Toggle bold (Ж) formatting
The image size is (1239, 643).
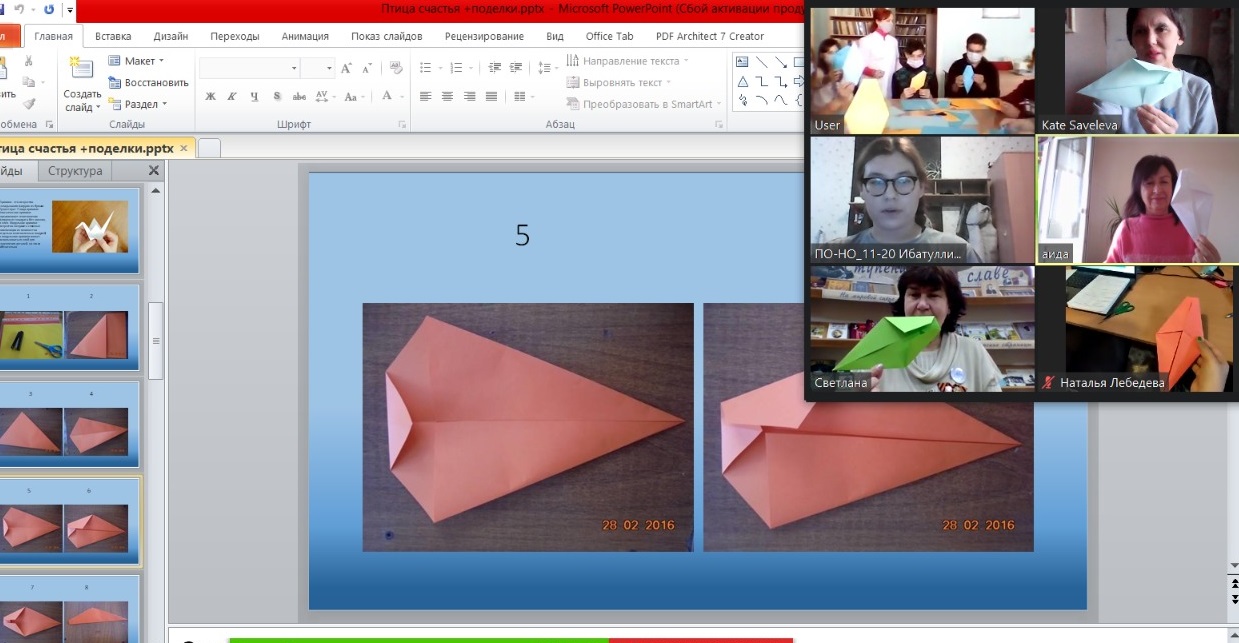[x=210, y=97]
